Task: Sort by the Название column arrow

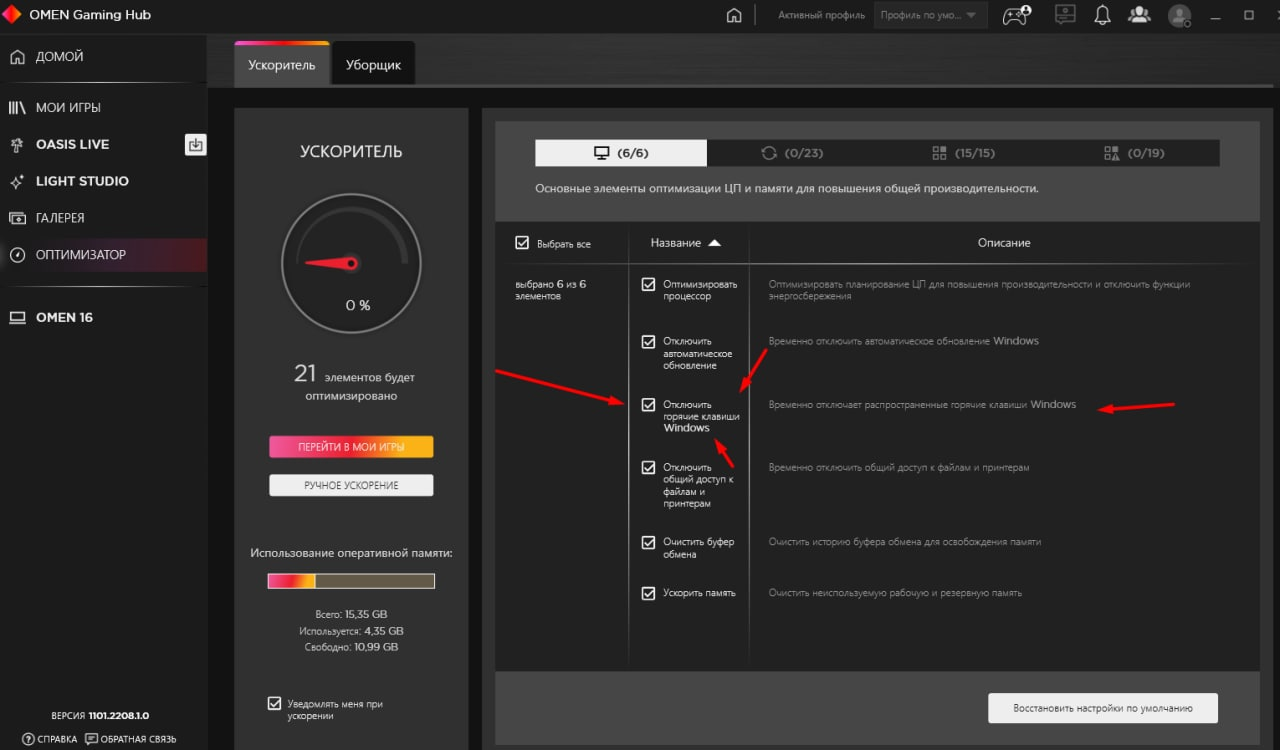Action: pos(714,243)
